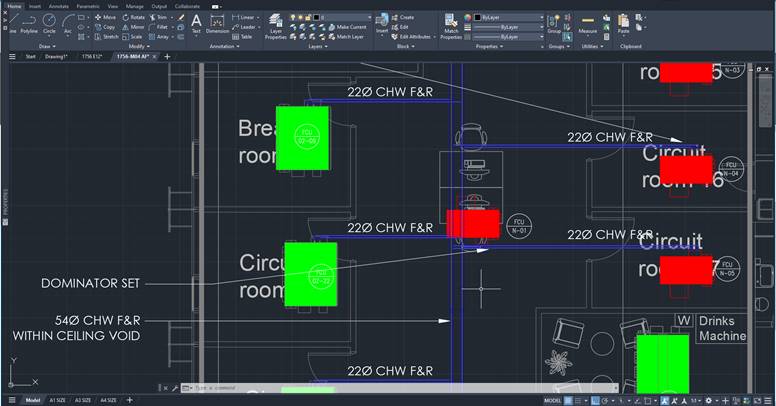Switch to the A3 SIZE layout

click(83, 400)
